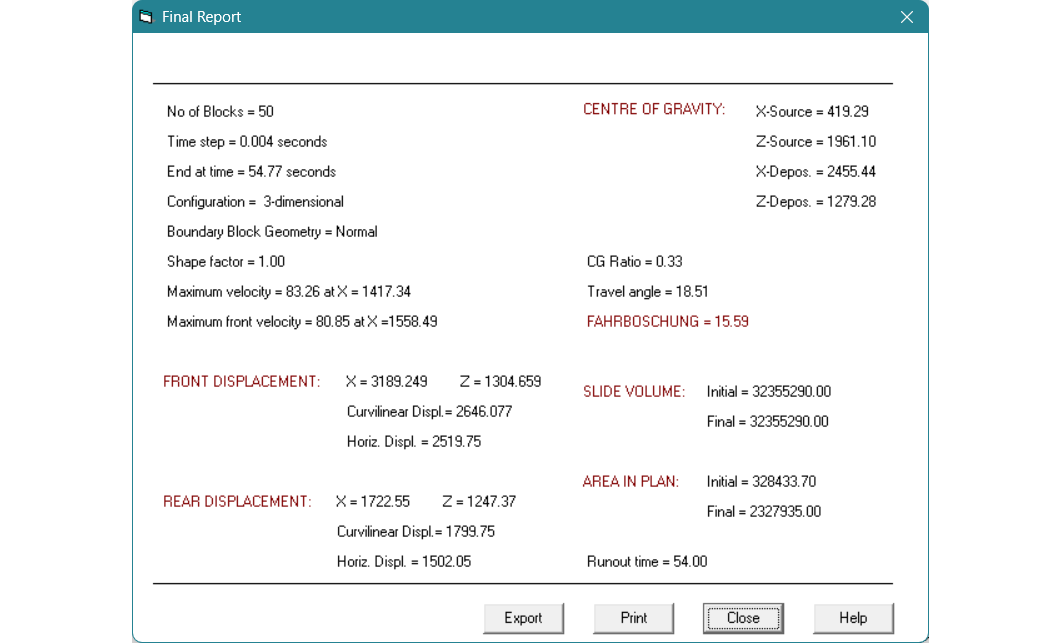This screenshot has width=1062, height=643.
Task: Click 'Z-Depos. = 1279.28' value
Action: [x=815, y=202]
